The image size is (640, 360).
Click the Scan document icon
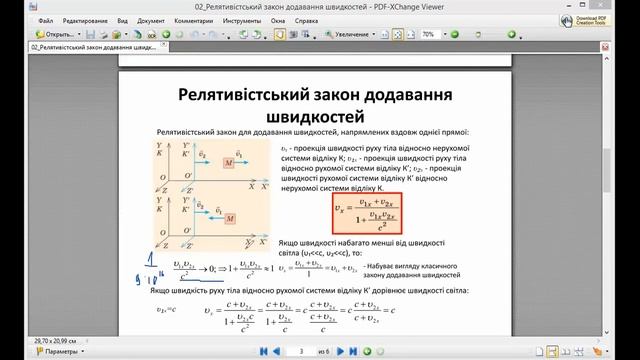tap(138, 35)
